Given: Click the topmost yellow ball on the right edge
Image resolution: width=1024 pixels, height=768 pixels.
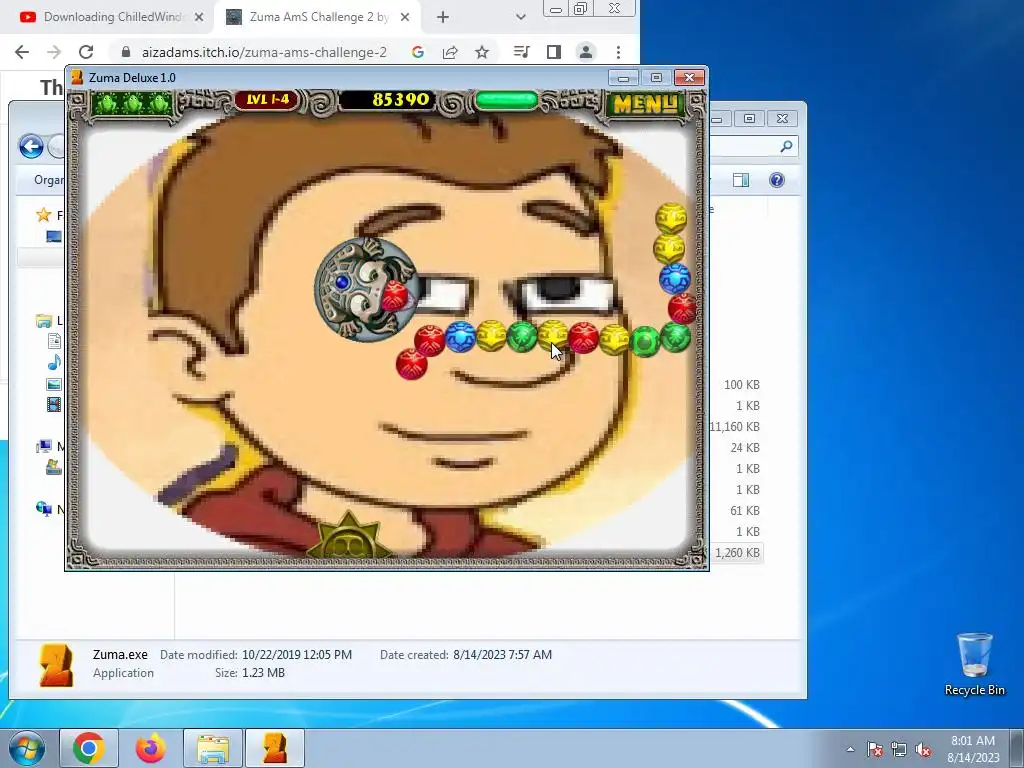Looking at the screenshot, I should click(x=671, y=218).
